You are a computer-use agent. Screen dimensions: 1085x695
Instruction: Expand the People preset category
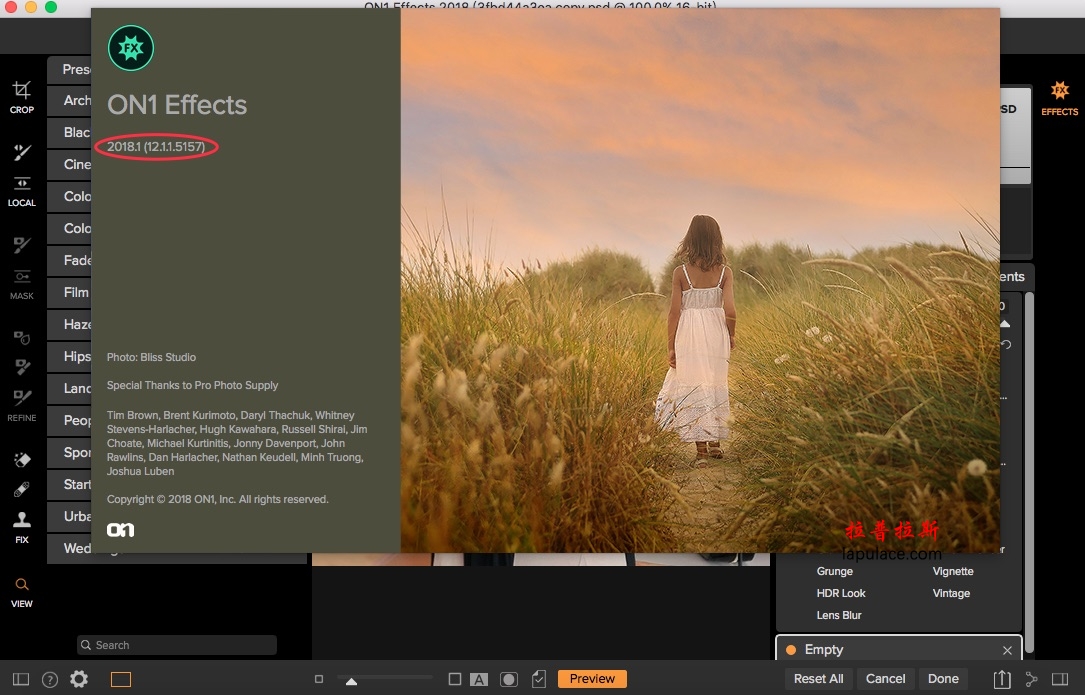(x=69, y=420)
